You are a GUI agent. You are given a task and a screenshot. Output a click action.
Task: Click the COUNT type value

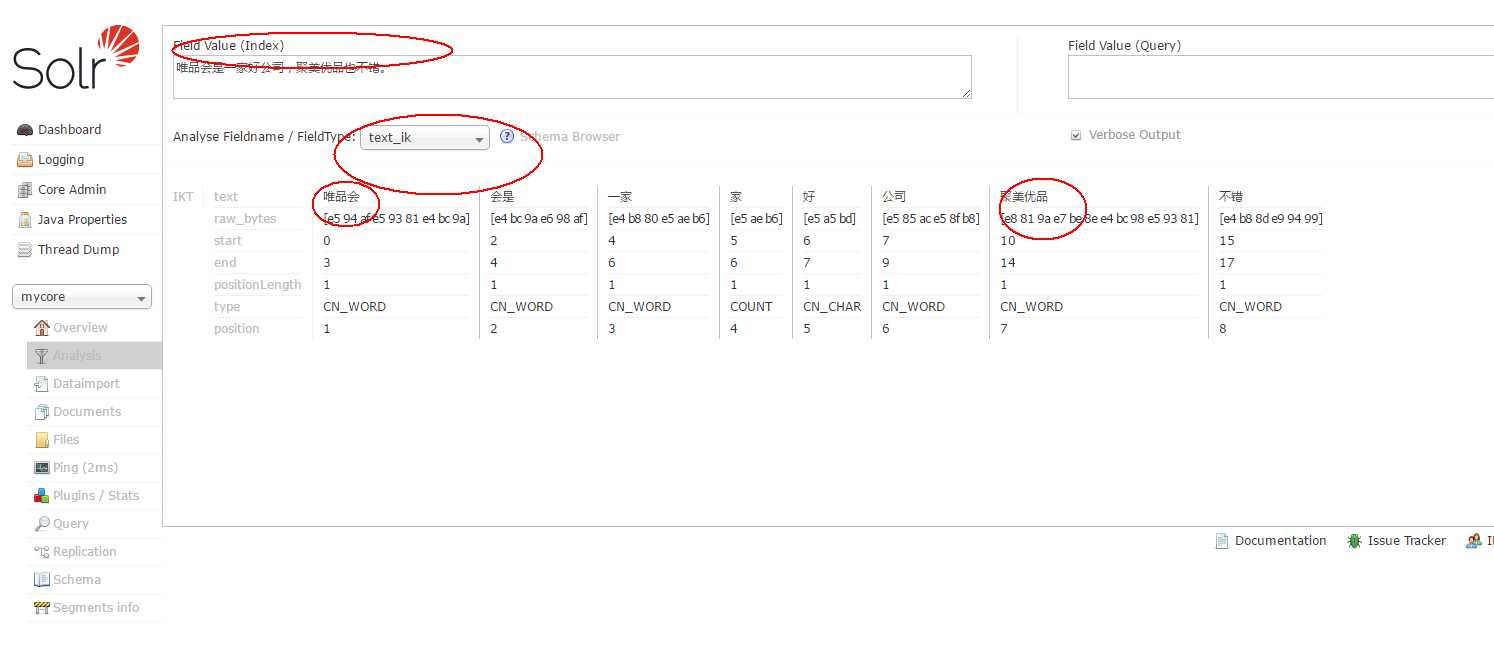click(751, 307)
